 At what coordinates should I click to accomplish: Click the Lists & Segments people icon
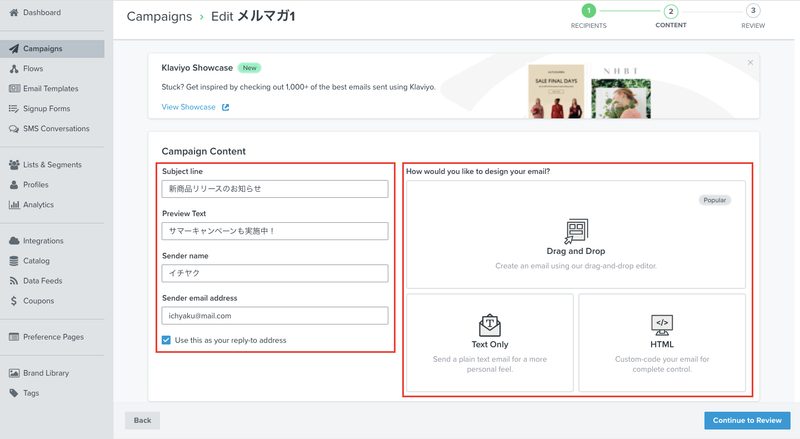coord(14,164)
